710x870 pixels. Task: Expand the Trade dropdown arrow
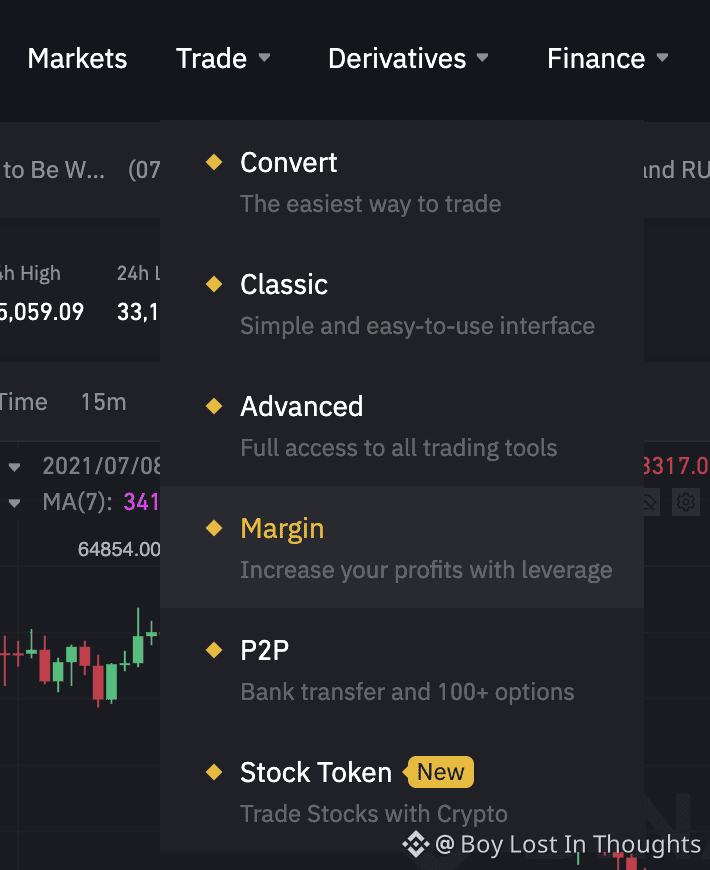[265, 58]
